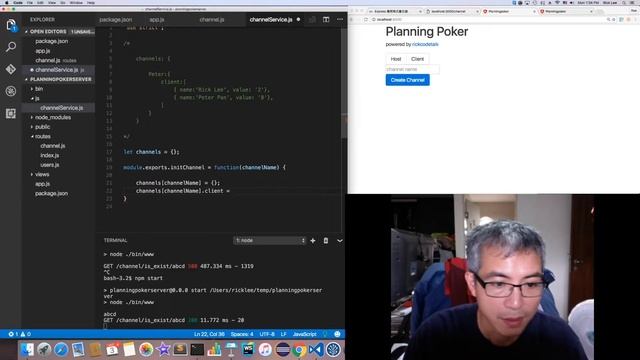Open Launchpad rocket icon in the dock
Image resolution: width=640 pixels, height=360 pixels.
point(44,349)
